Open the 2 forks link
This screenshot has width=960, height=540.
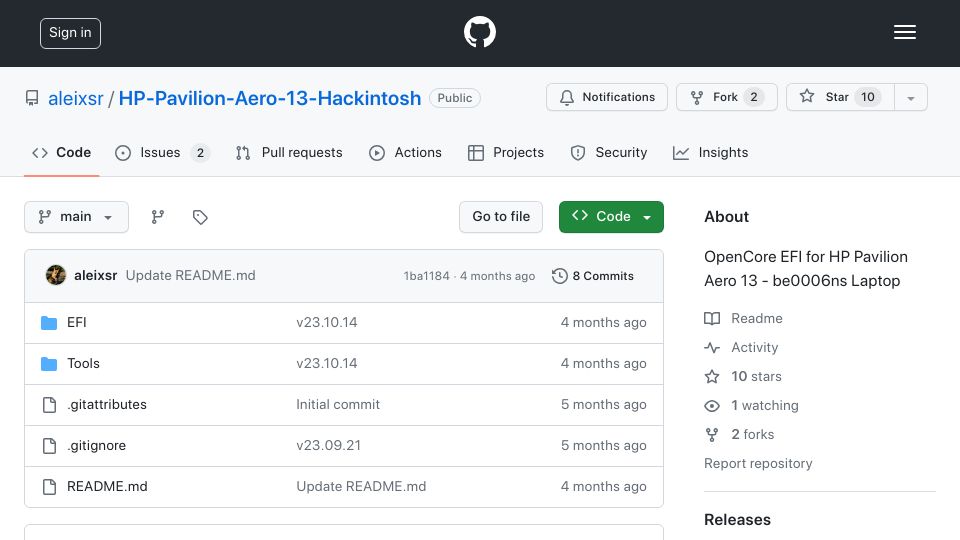pyautogui.click(x=740, y=435)
